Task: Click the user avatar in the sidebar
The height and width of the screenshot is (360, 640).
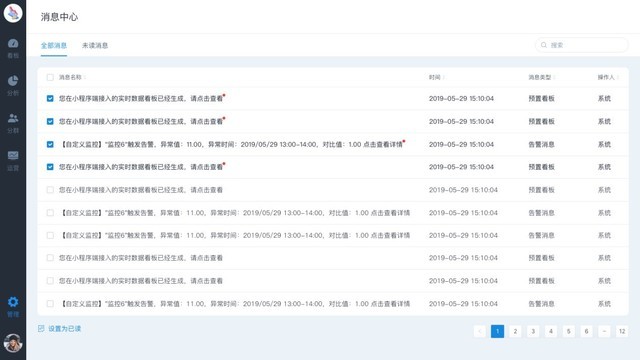Action: [x=13, y=343]
